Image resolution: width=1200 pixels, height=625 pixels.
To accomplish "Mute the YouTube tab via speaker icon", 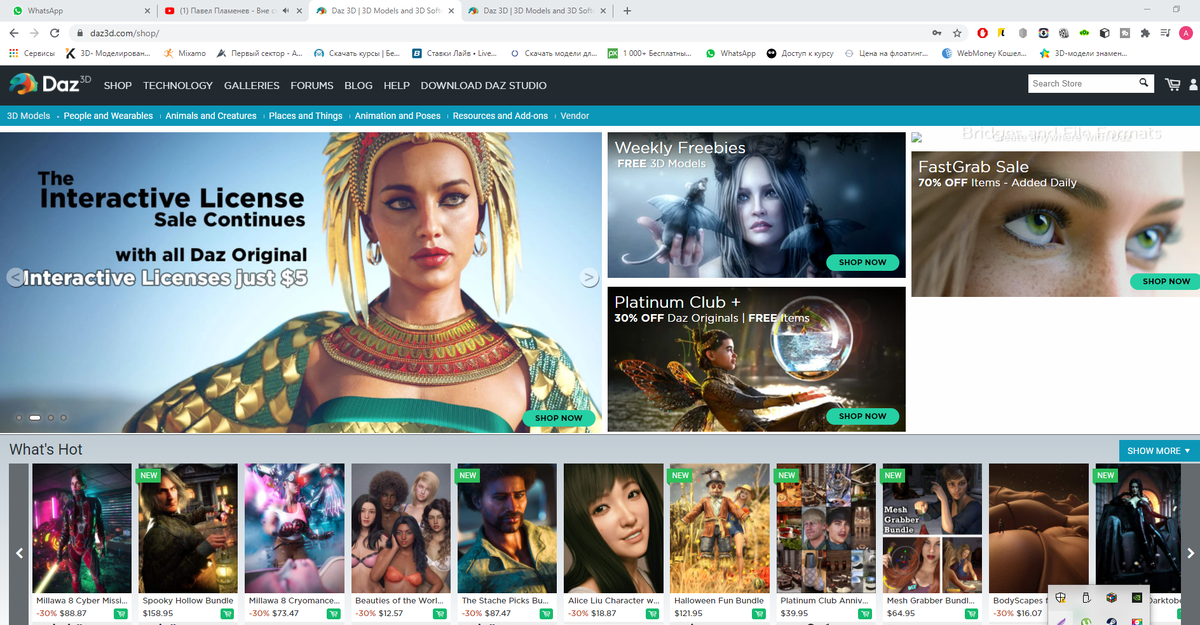I will pos(287,11).
